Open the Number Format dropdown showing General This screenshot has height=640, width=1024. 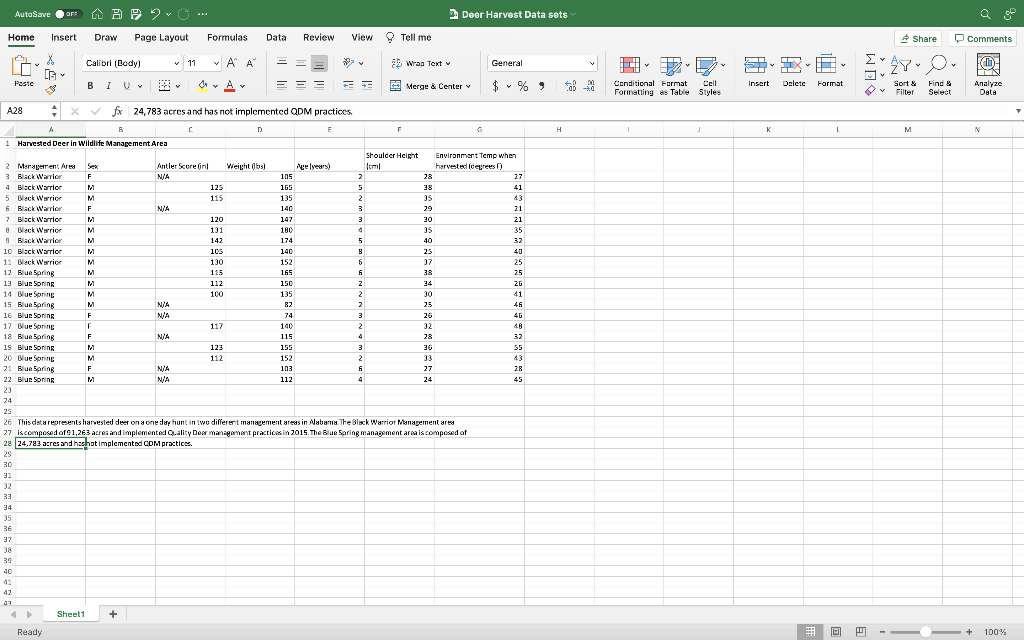[542, 61]
